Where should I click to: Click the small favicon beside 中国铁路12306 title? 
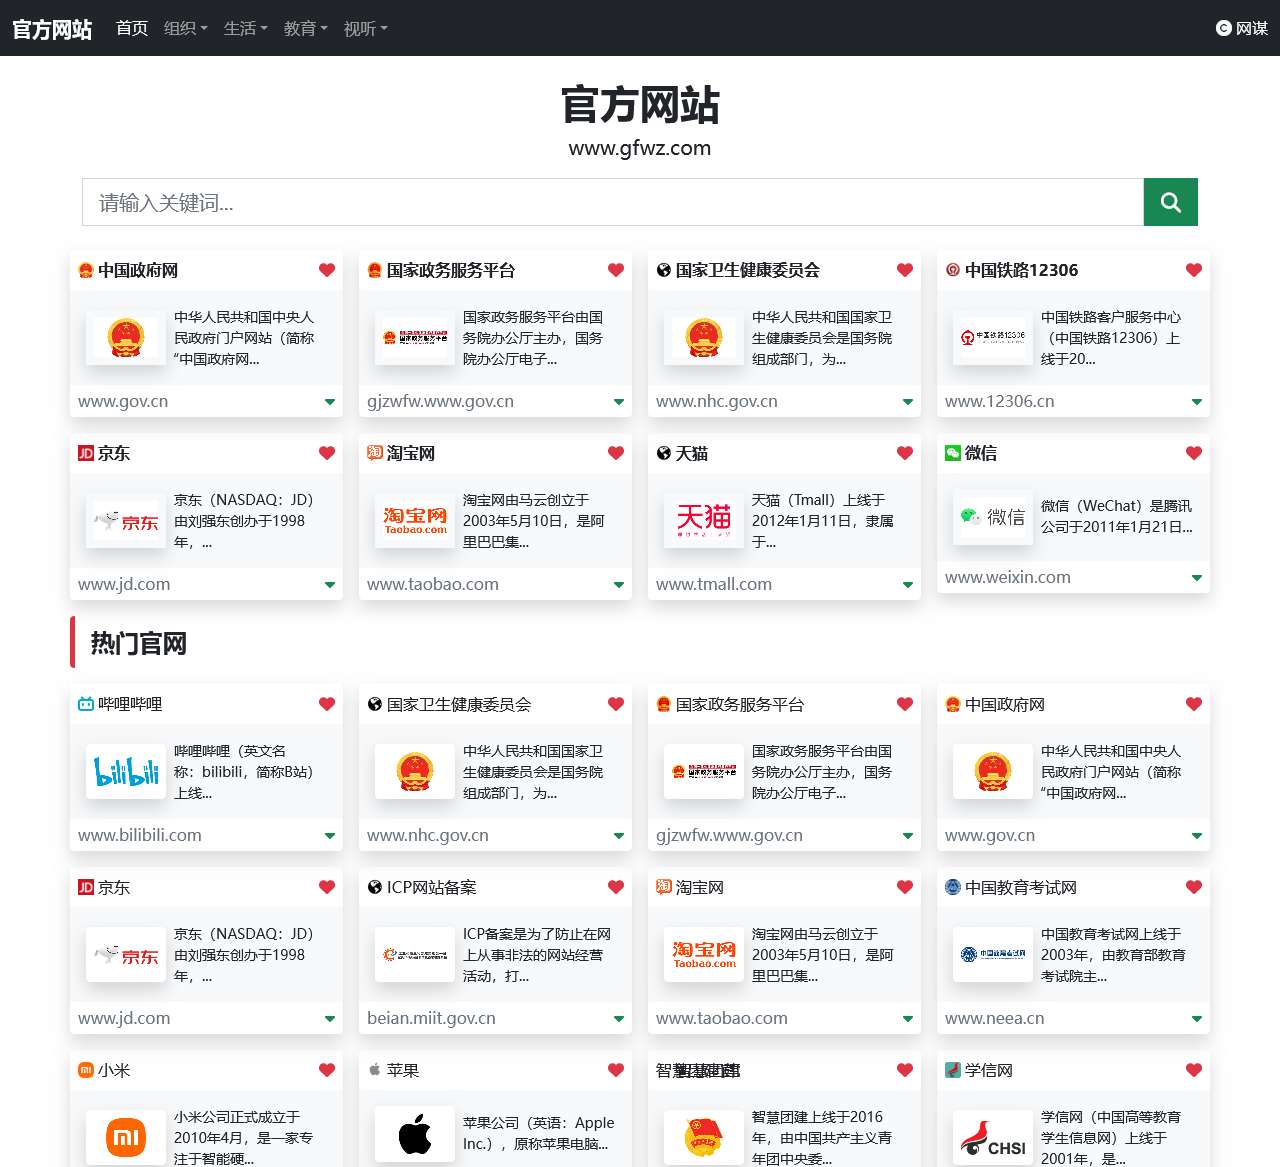point(953,270)
